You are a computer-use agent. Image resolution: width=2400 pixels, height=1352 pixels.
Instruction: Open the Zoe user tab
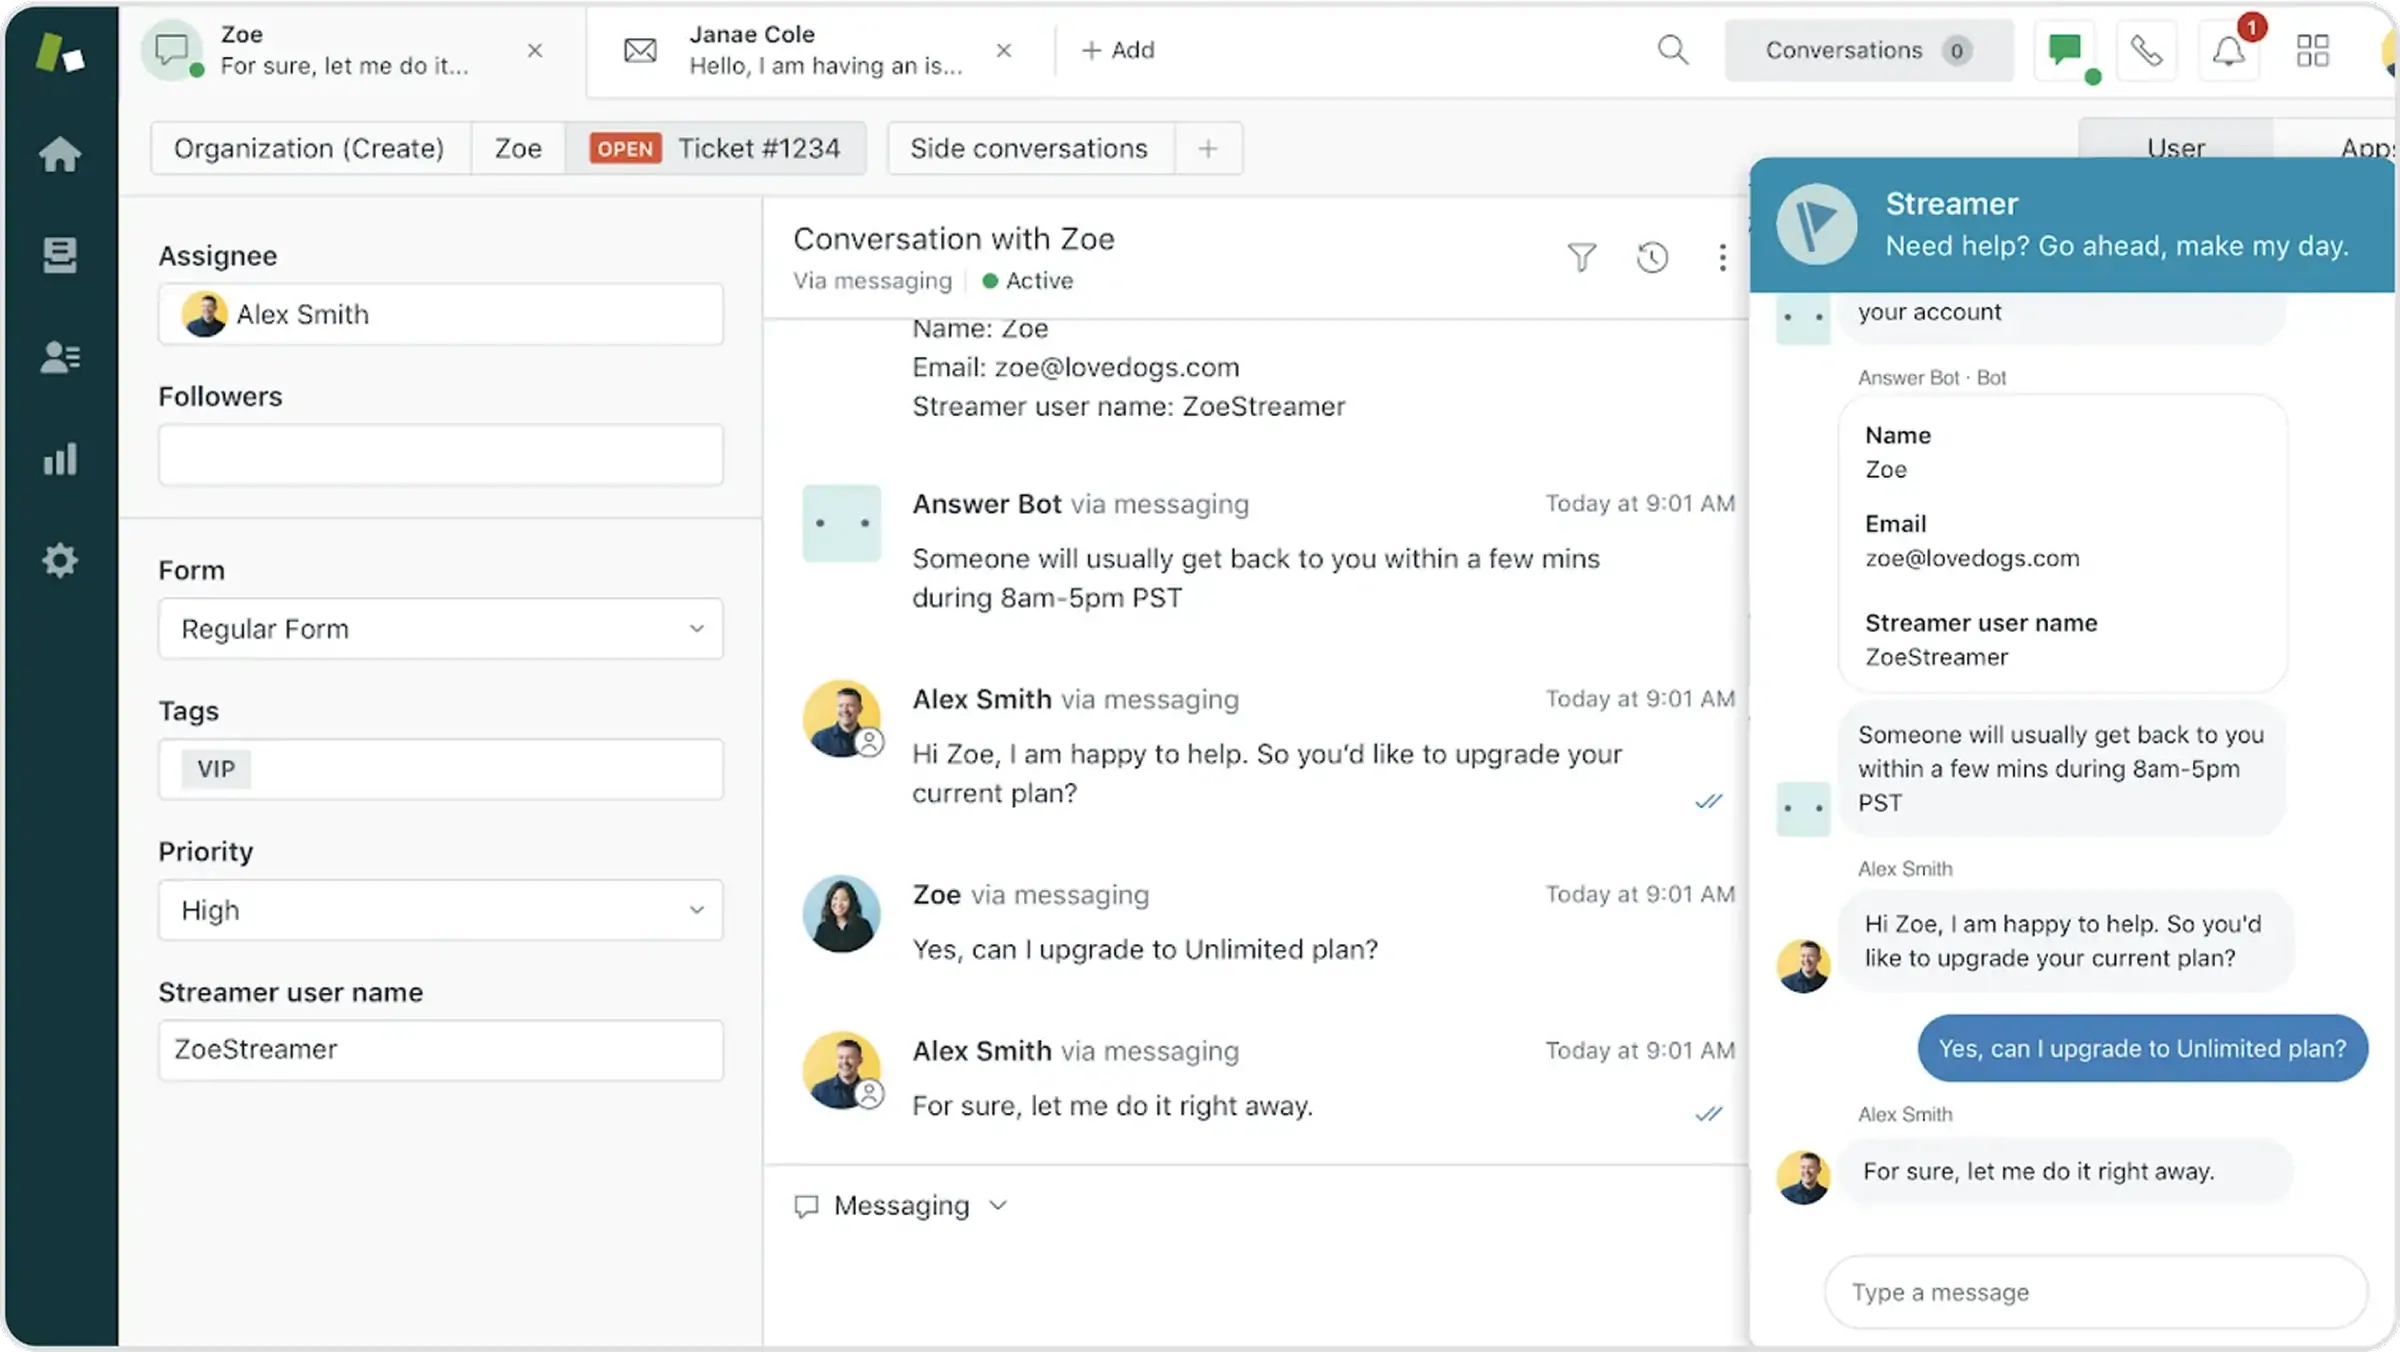pyautogui.click(x=518, y=148)
